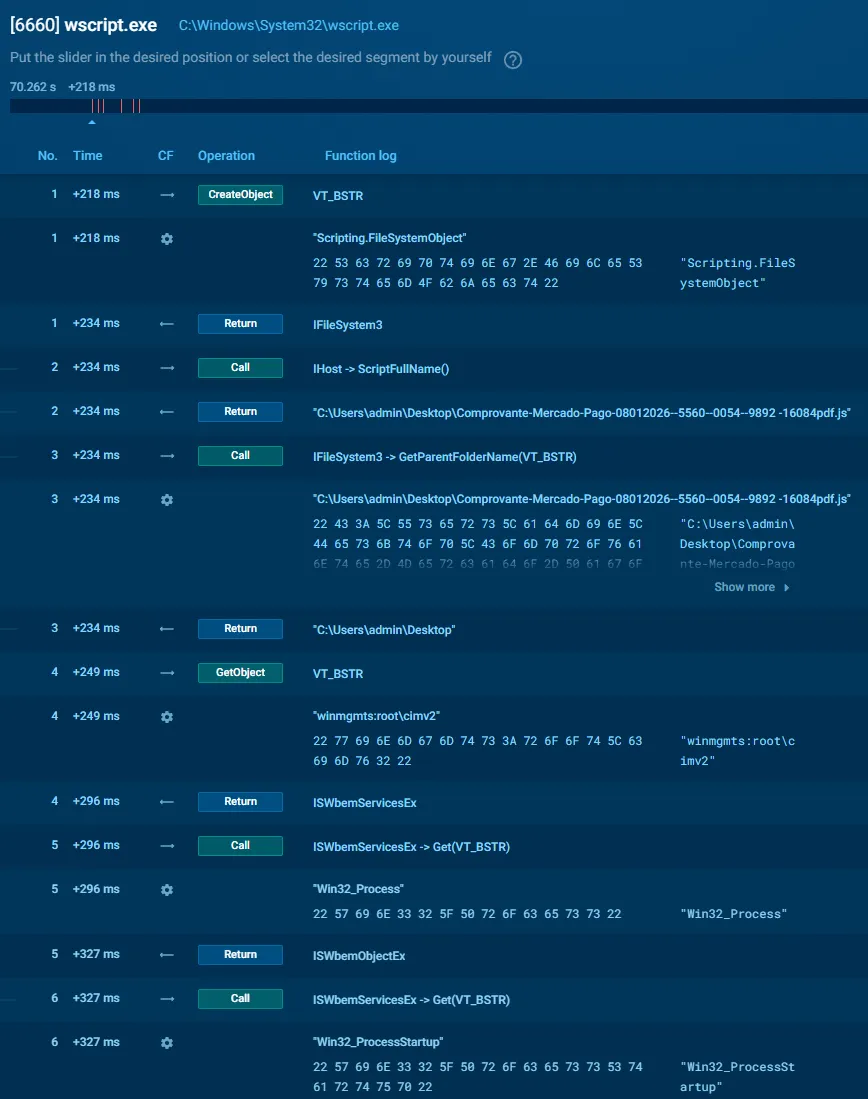Click Return button for ISWbemServicesEx result
This screenshot has height=1099, width=868.
click(x=240, y=802)
